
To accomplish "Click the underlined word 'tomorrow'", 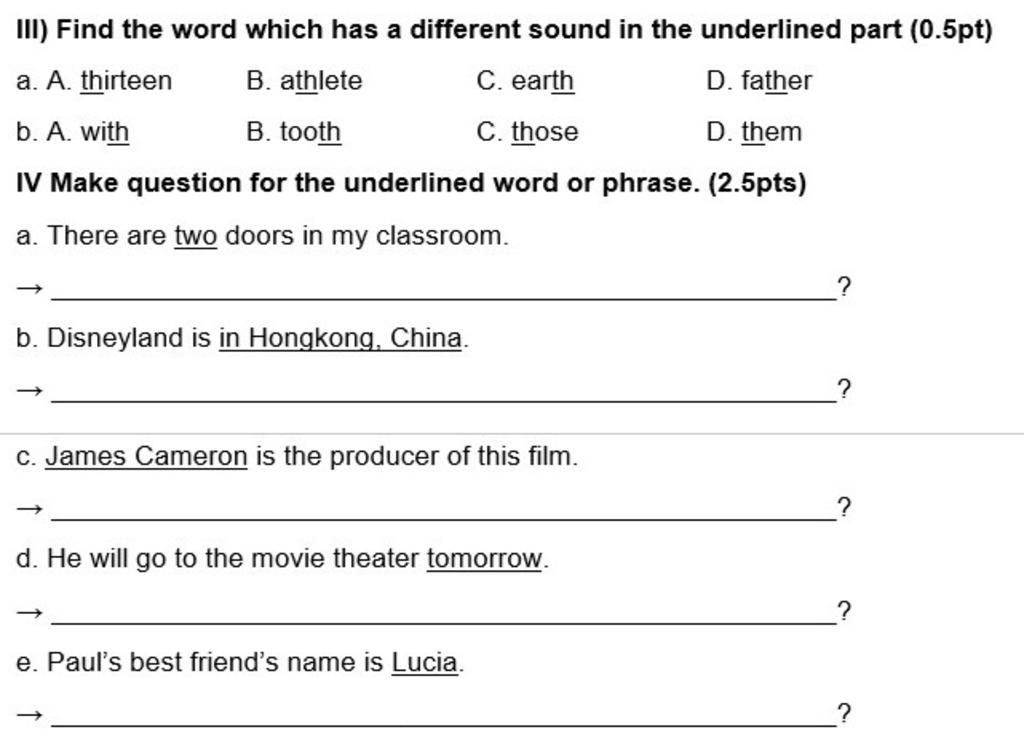I will [485, 558].
